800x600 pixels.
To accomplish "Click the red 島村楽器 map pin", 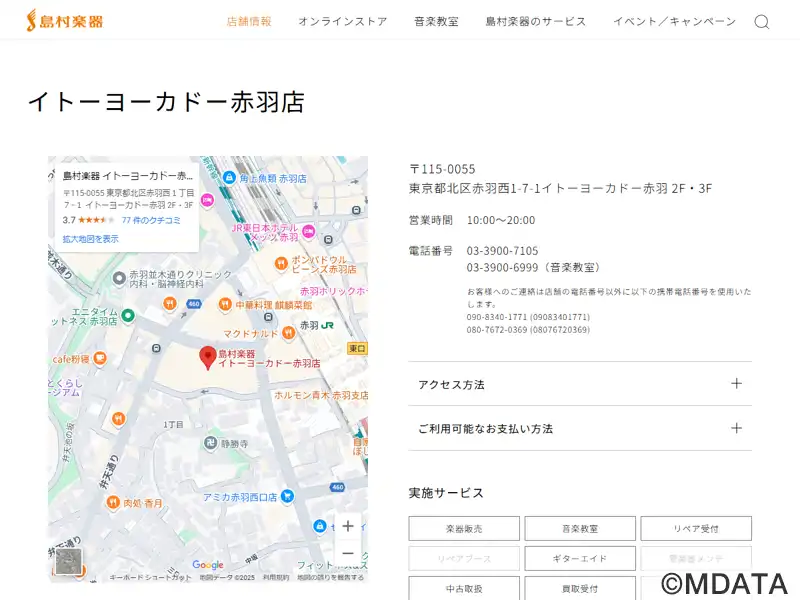I will [208, 357].
